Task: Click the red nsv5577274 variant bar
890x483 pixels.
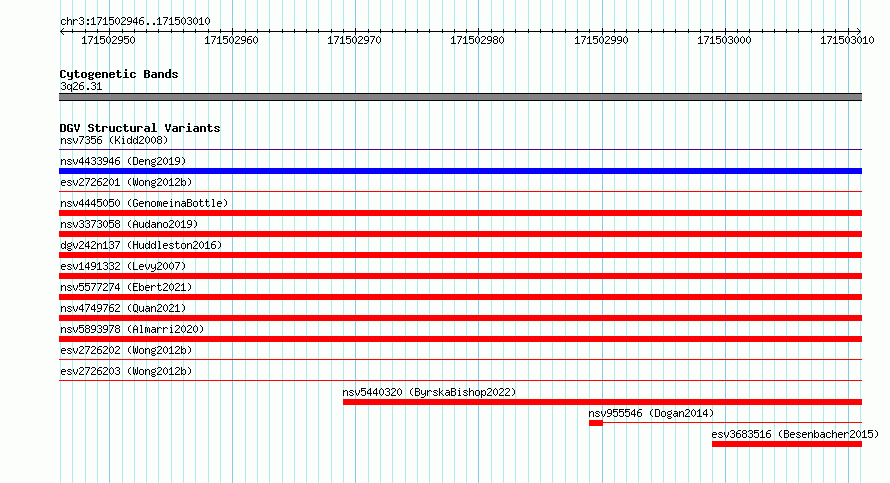Action: click(x=460, y=297)
